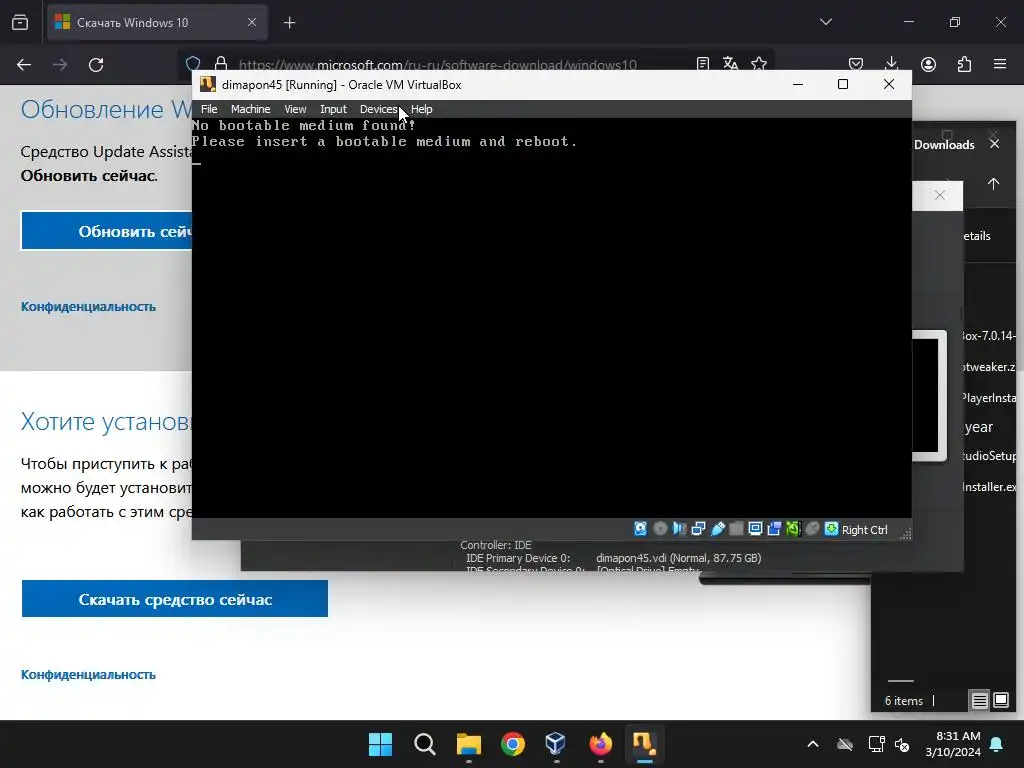This screenshot has width=1024, height=768.
Task: Expand the system tray hidden icons chevron
Action: (812, 744)
